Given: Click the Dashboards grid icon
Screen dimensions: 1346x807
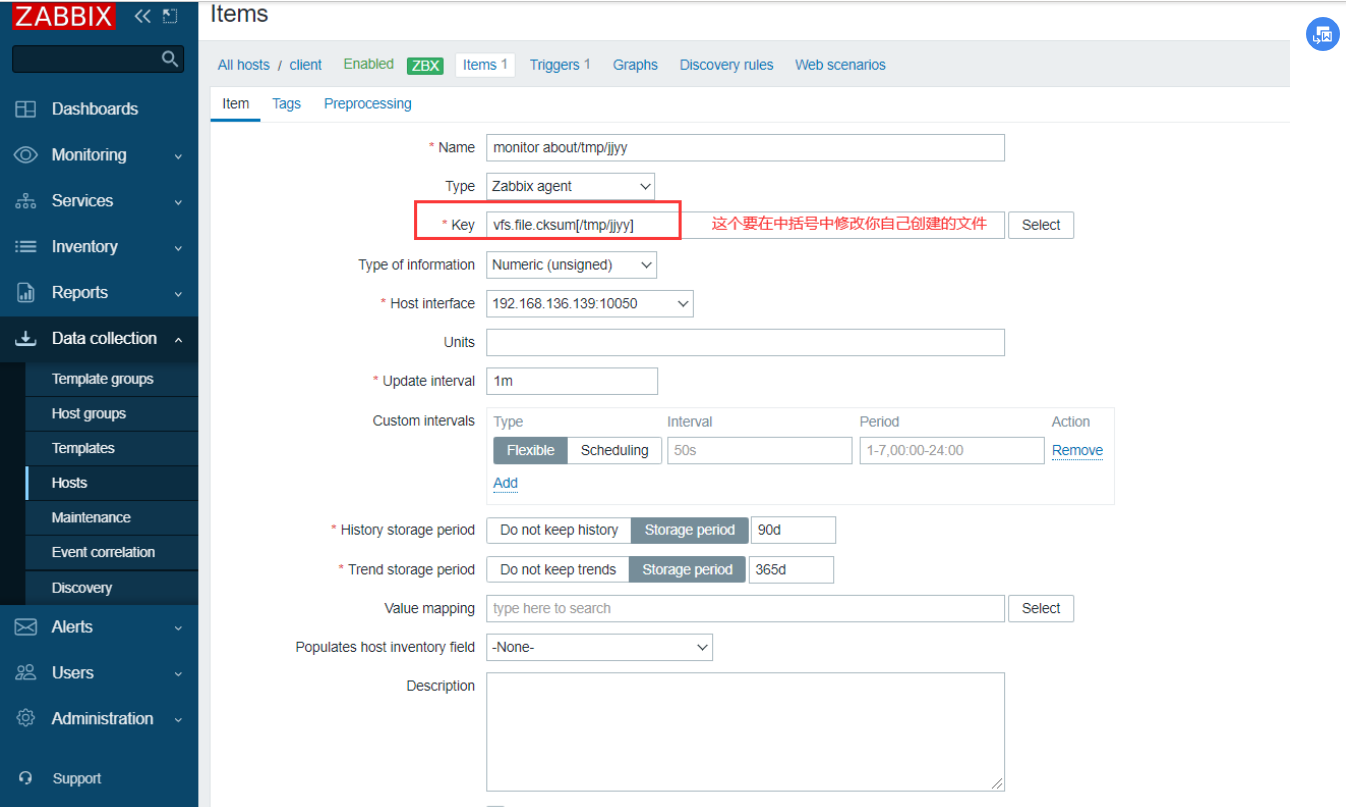Looking at the screenshot, I should click(x=26, y=109).
